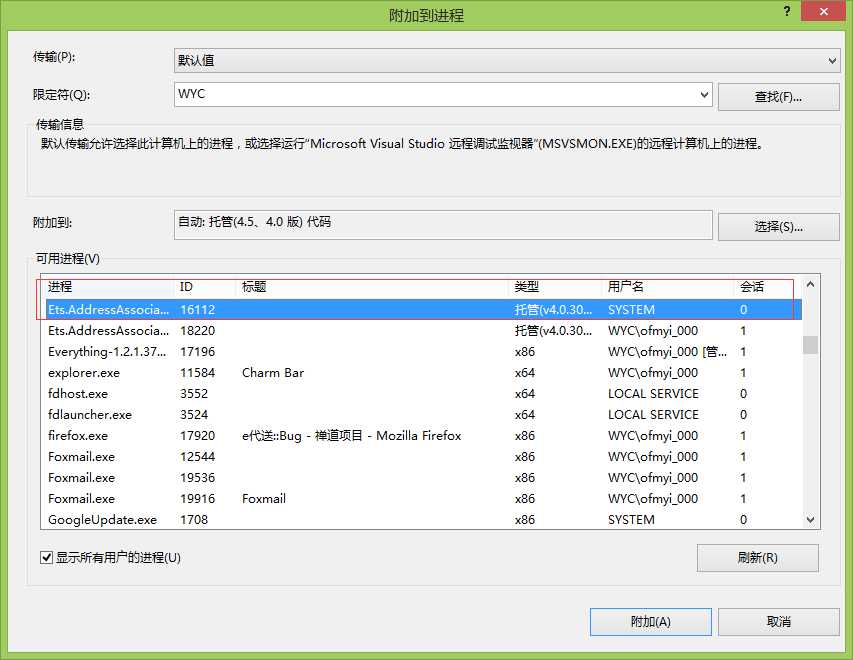Select the GoogleUpdate.exe process row
This screenshot has width=853, height=660.
coord(423,520)
